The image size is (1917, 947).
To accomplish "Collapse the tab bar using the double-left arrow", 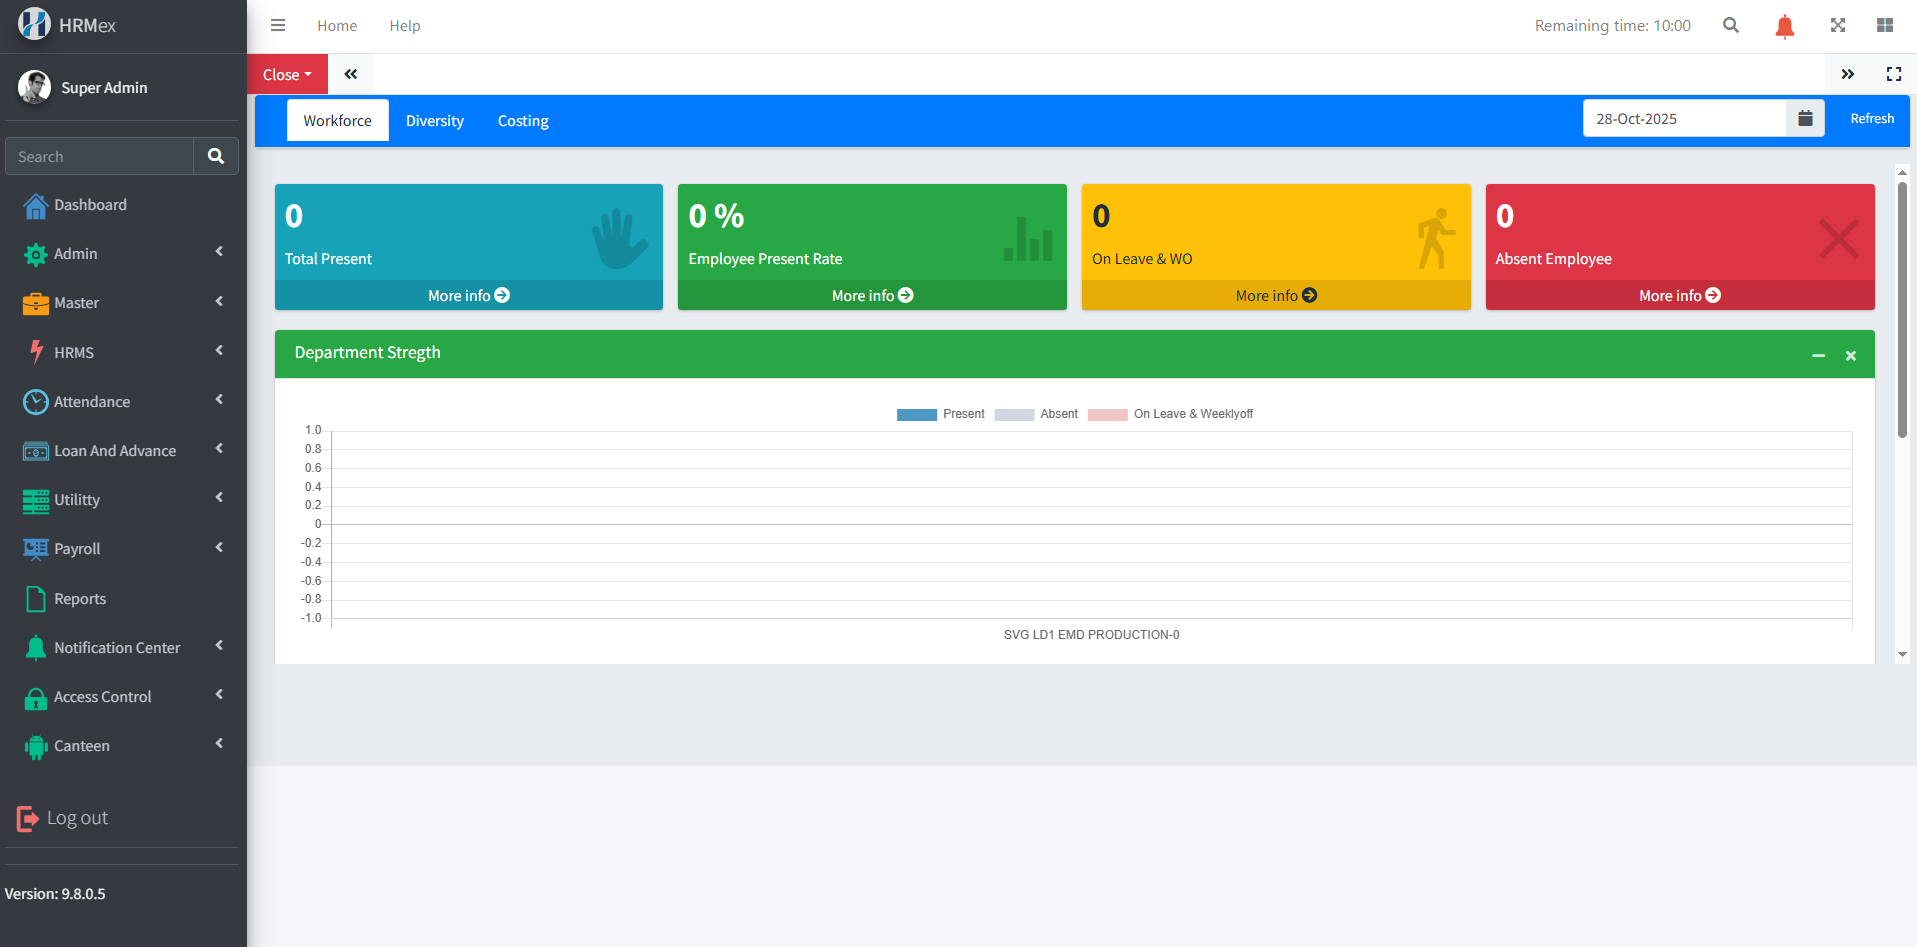I will point(350,73).
